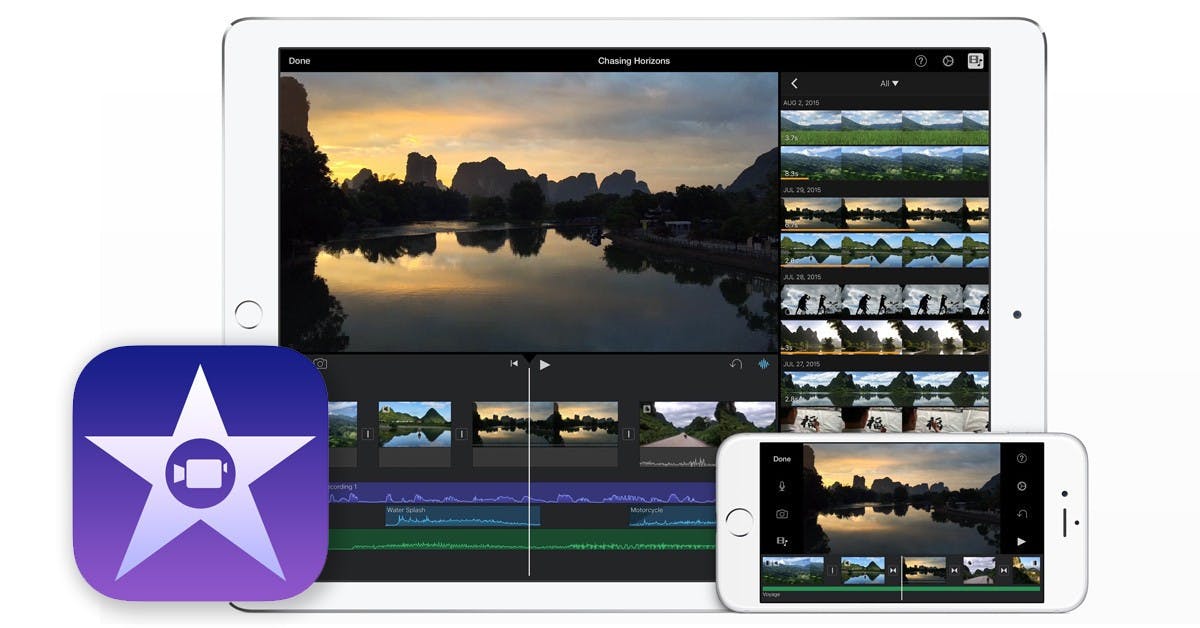Tap Done in the iPad iMovie toolbar
Screen dimensions: 1200x628
tap(299, 61)
